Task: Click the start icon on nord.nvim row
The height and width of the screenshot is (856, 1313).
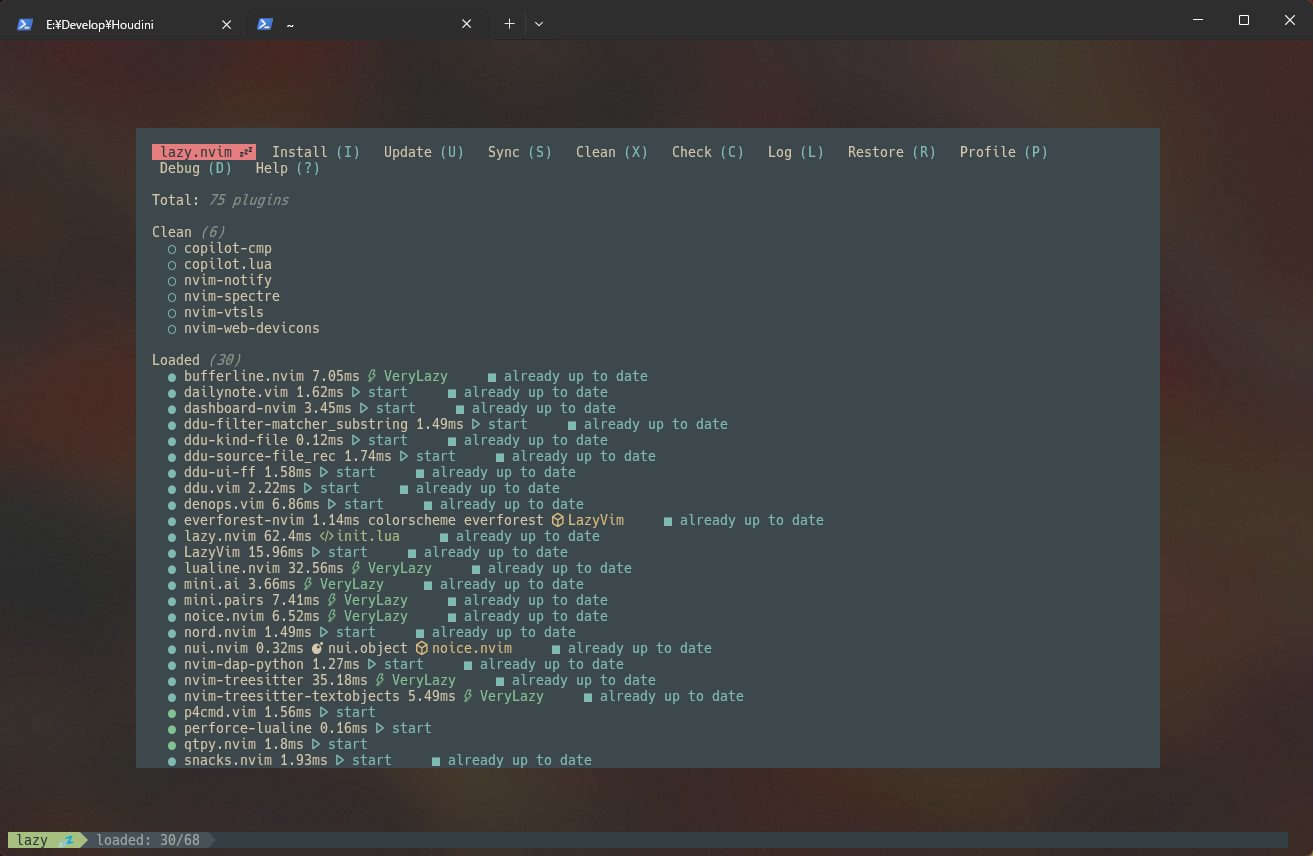Action: pyautogui.click(x=324, y=632)
